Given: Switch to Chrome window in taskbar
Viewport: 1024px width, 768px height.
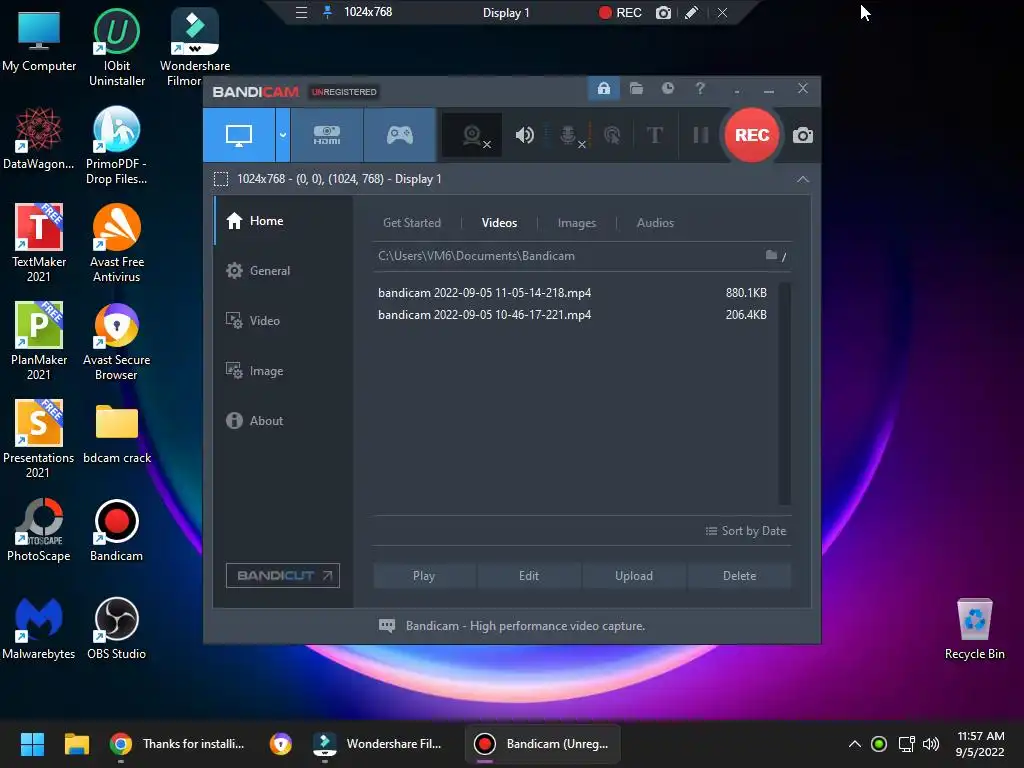Looking at the screenshot, I should coord(177,744).
